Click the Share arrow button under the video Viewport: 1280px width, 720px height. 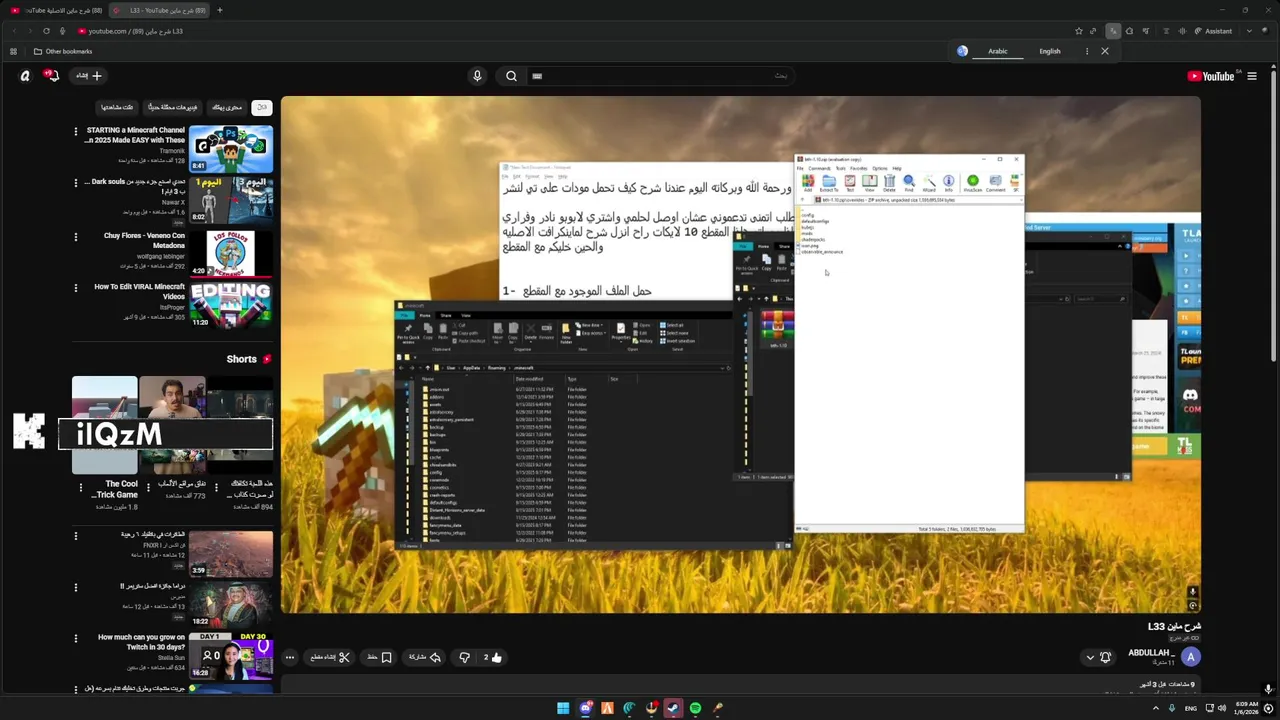[x=425, y=657]
